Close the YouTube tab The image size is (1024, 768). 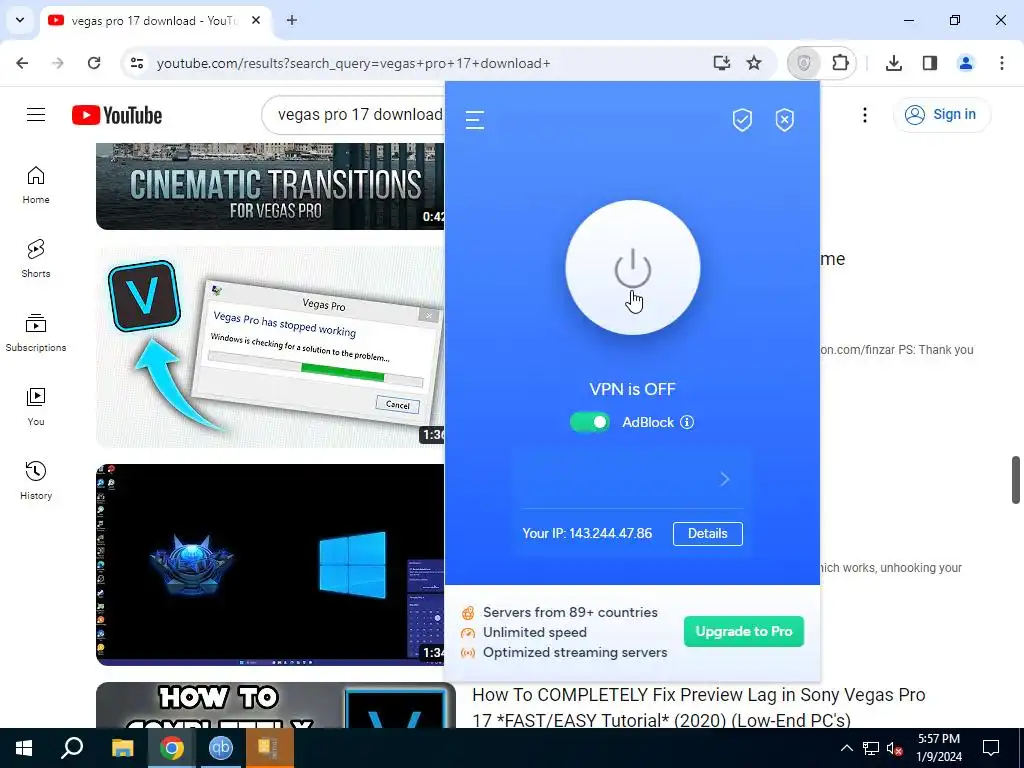[x=256, y=21]
